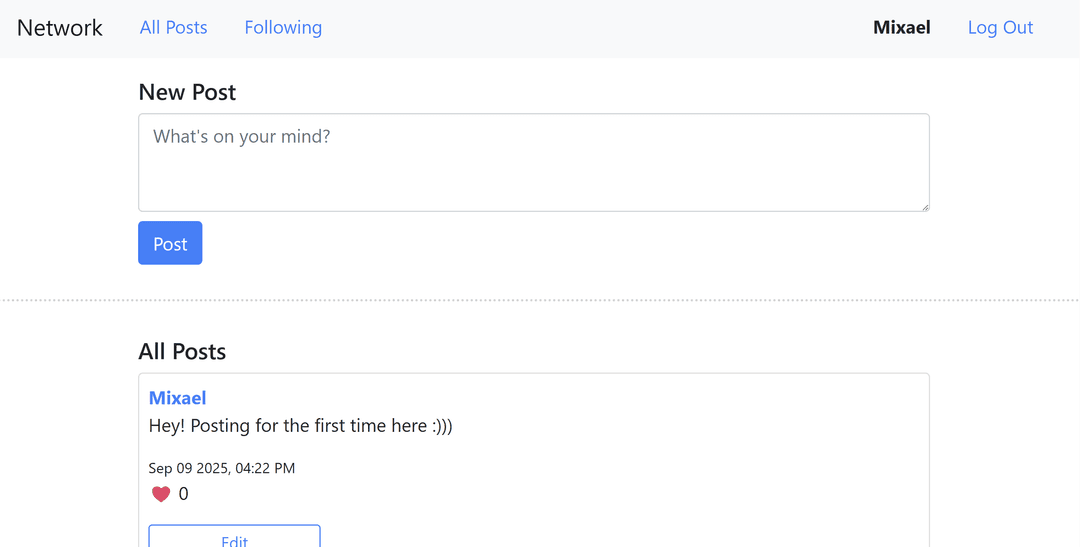Like the post with the heart icon
The height and width of the screenshot is (547, 1080).
161,494
